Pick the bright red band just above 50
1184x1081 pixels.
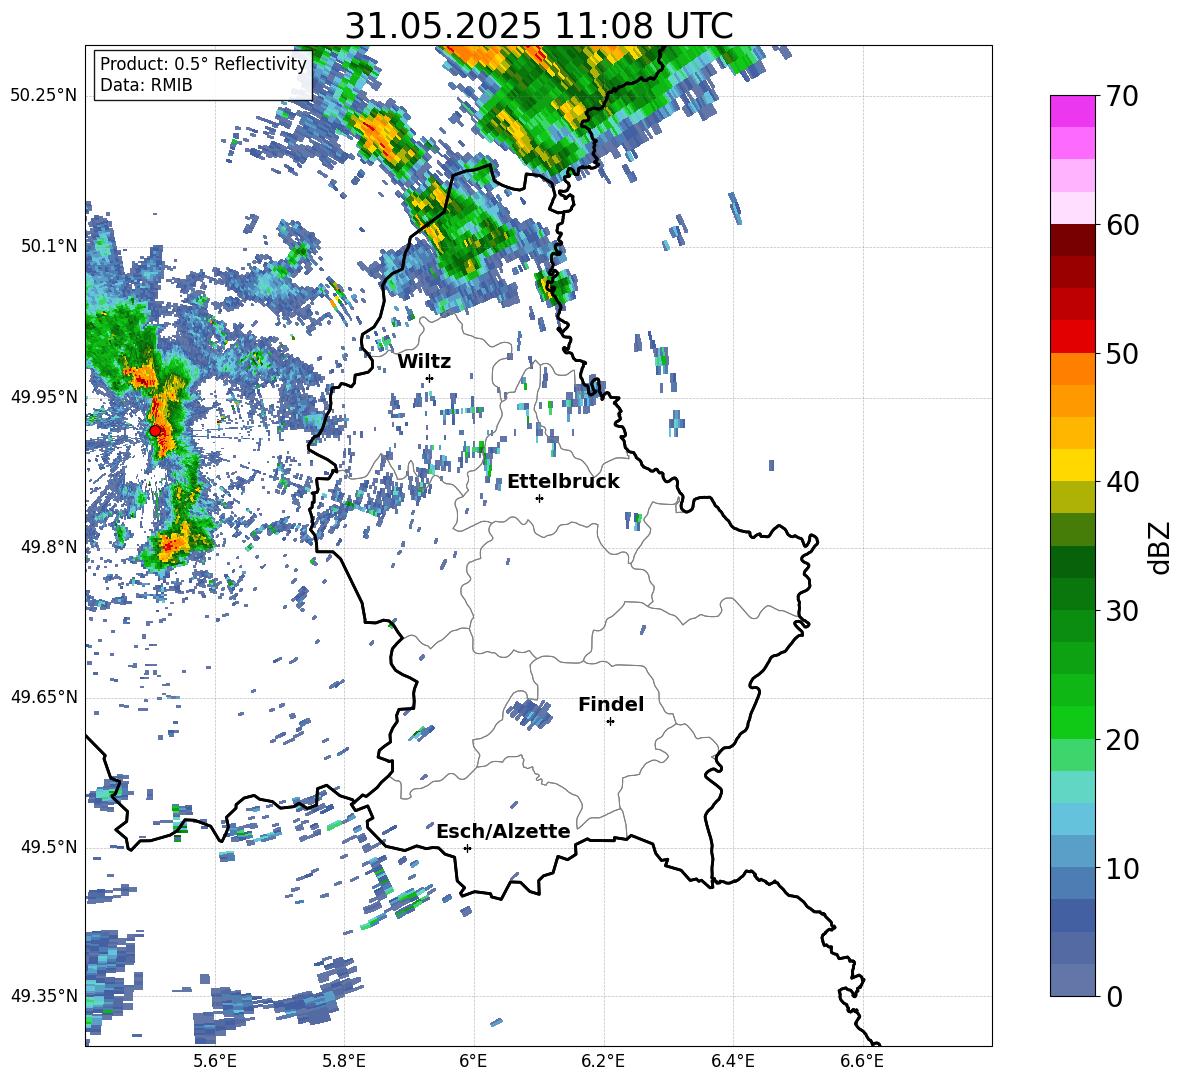coord(1072,337)
